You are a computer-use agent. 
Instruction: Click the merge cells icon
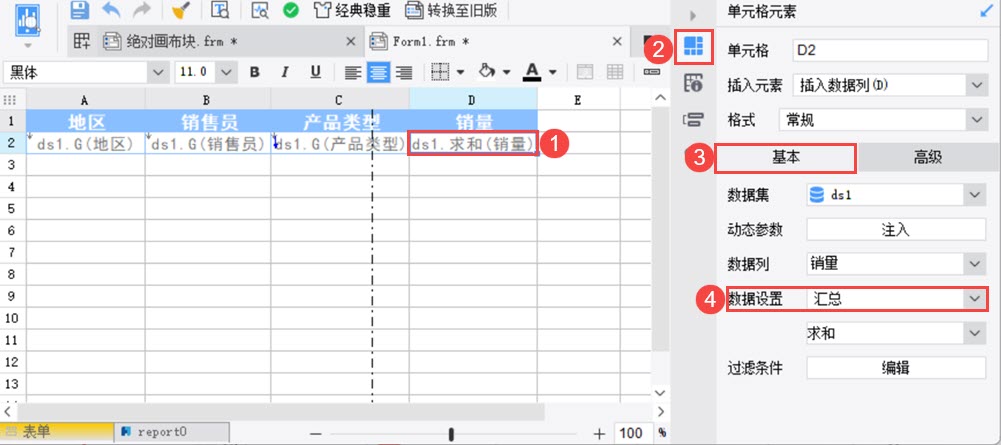[585, 72]
